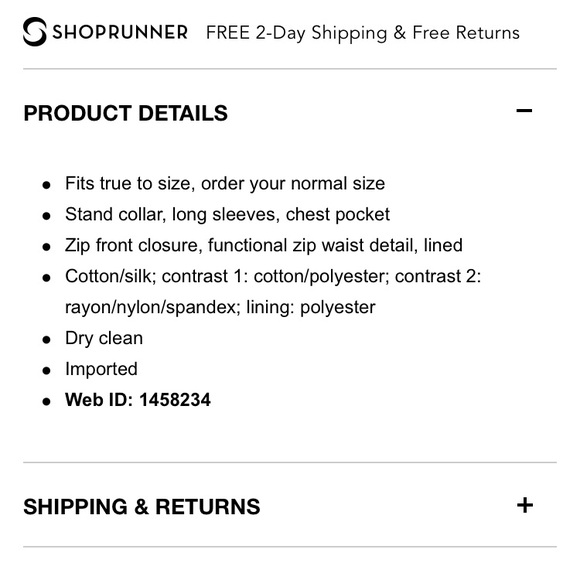Image resolution: width=580 pixels, height=580 pixels.
Task: Click the 'Dry clean' care instruction
Action: (x=104, y=338)
